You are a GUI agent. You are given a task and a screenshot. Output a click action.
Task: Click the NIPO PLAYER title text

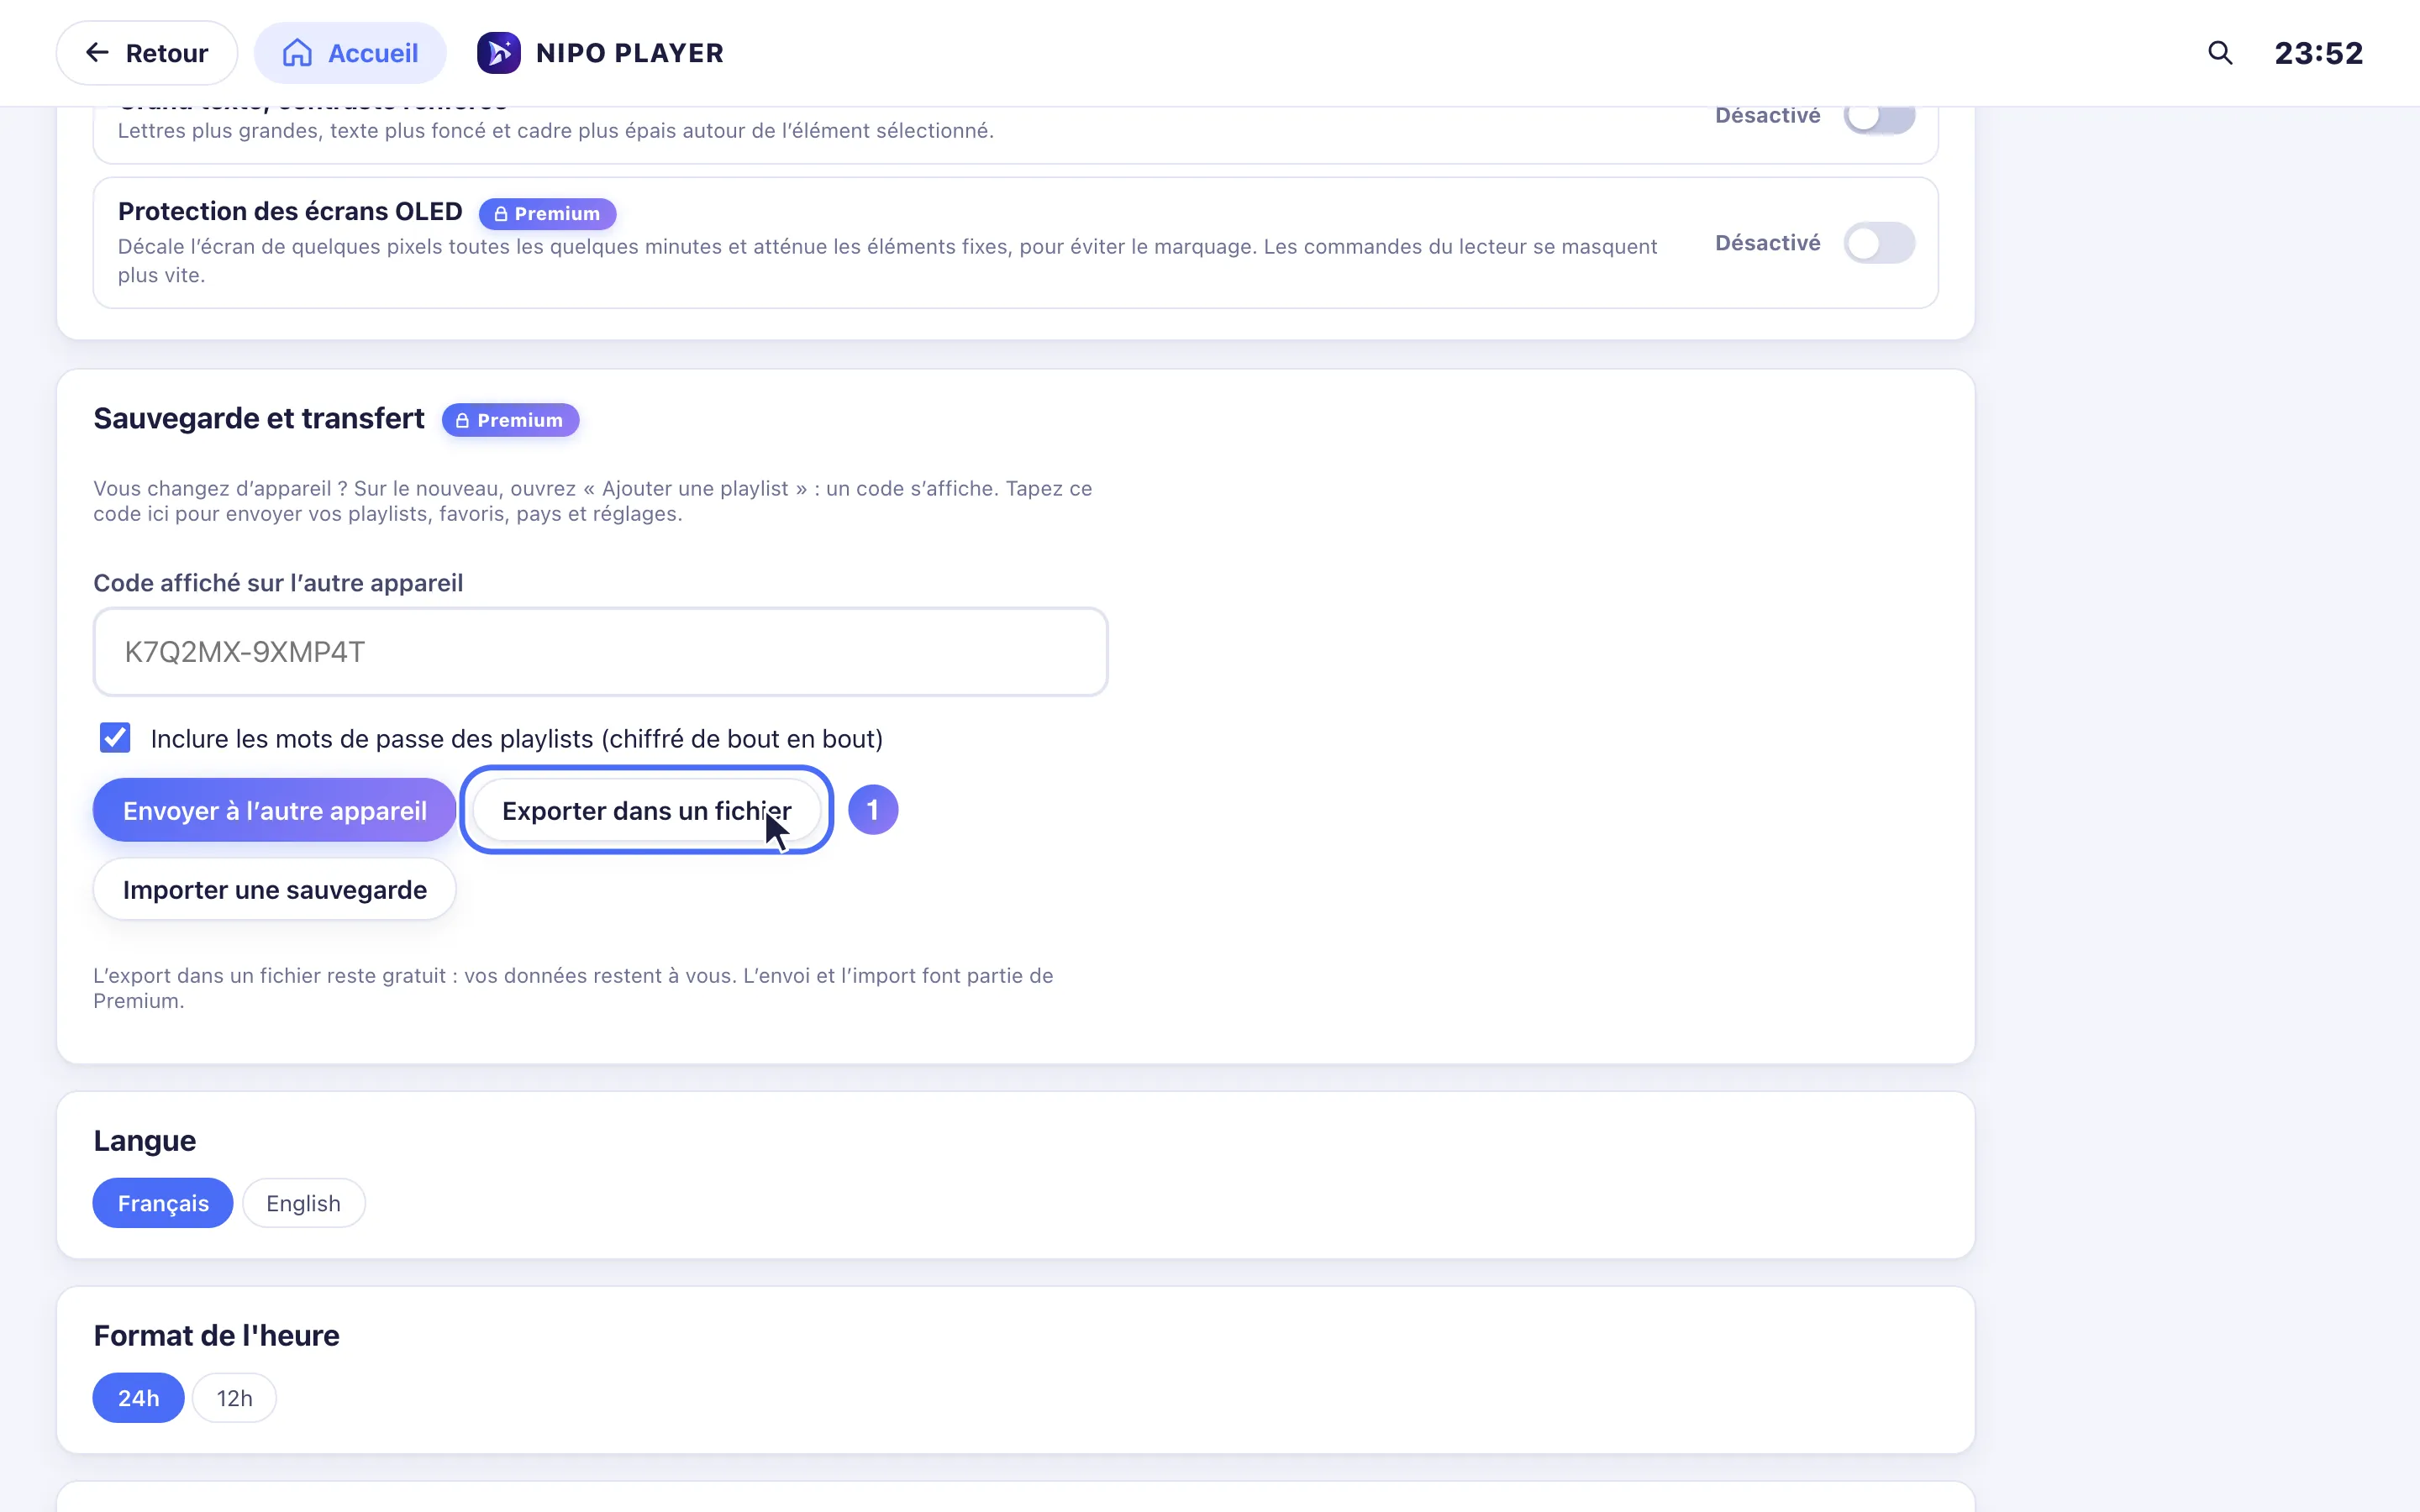click(x=629, y=53)
